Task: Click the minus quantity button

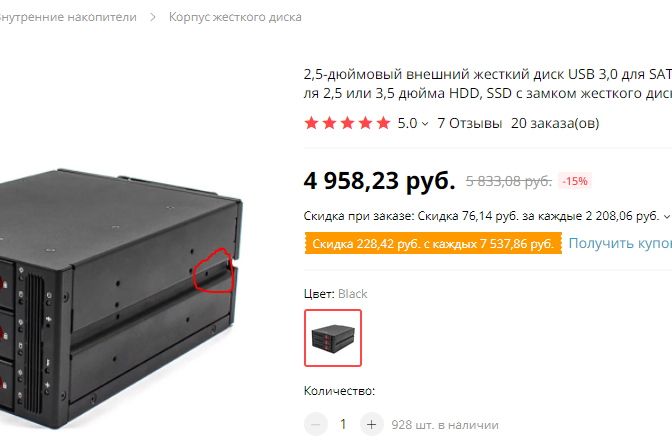Action: (316, 424)
